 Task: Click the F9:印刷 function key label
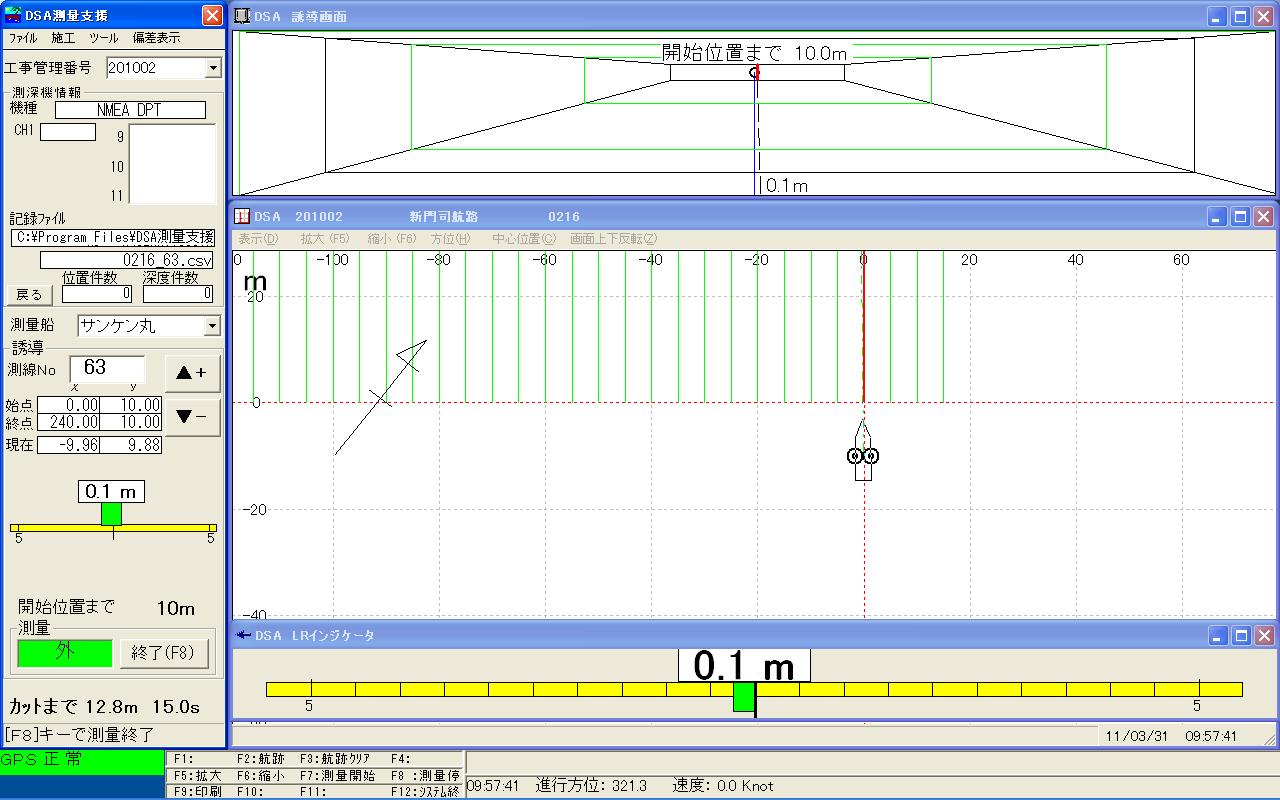pos(197,791)
